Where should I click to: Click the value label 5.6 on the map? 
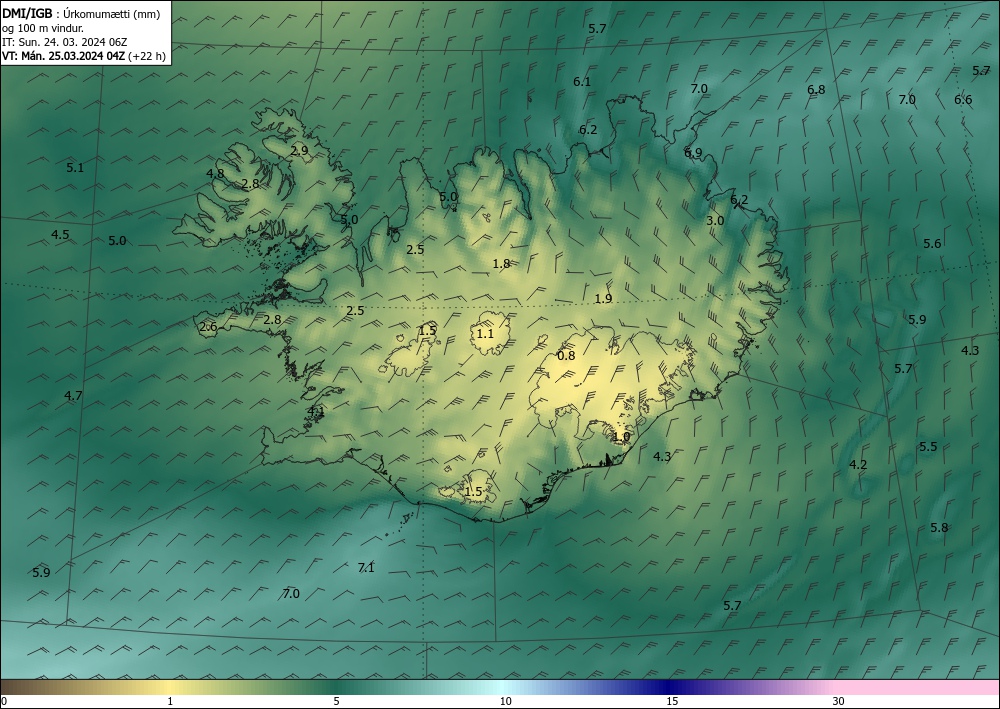pyautogui.click(x=932, y=244)
